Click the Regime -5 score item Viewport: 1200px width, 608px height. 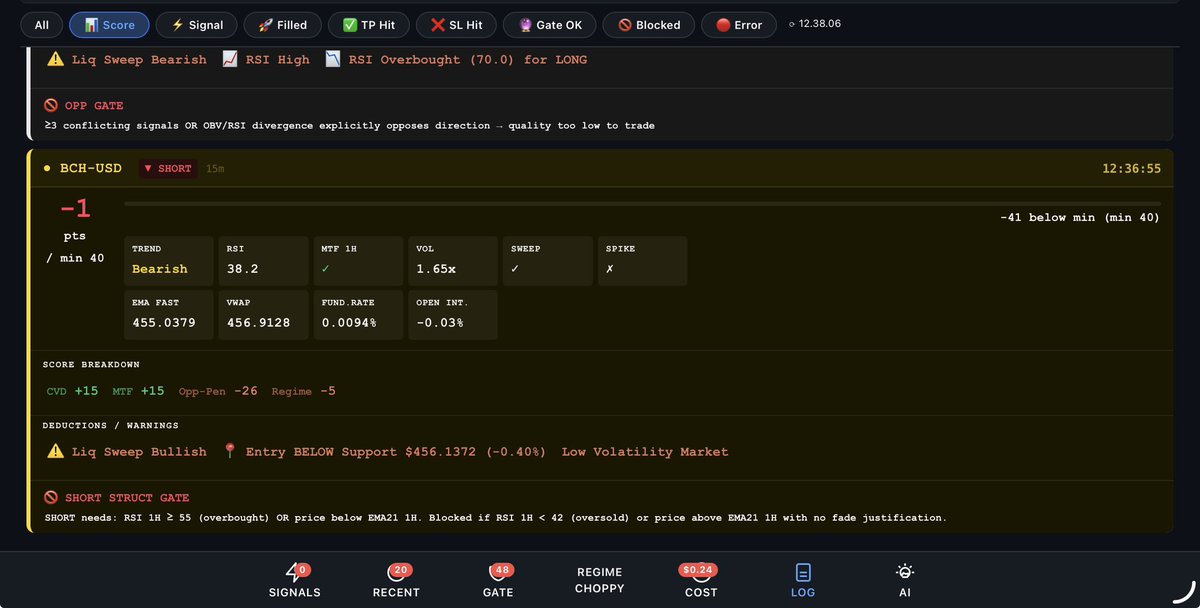pyautogui.click(x=304, y=391)
